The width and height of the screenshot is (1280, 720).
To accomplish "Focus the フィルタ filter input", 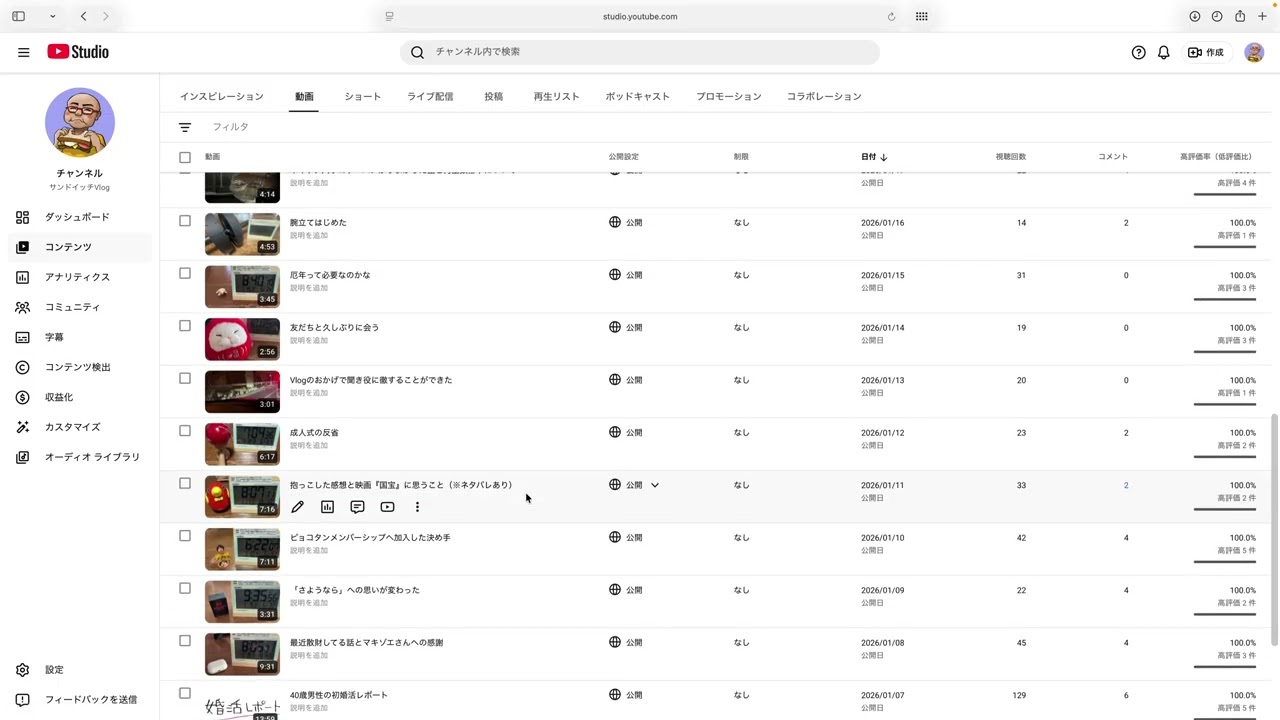I will (x=231, y=127).
